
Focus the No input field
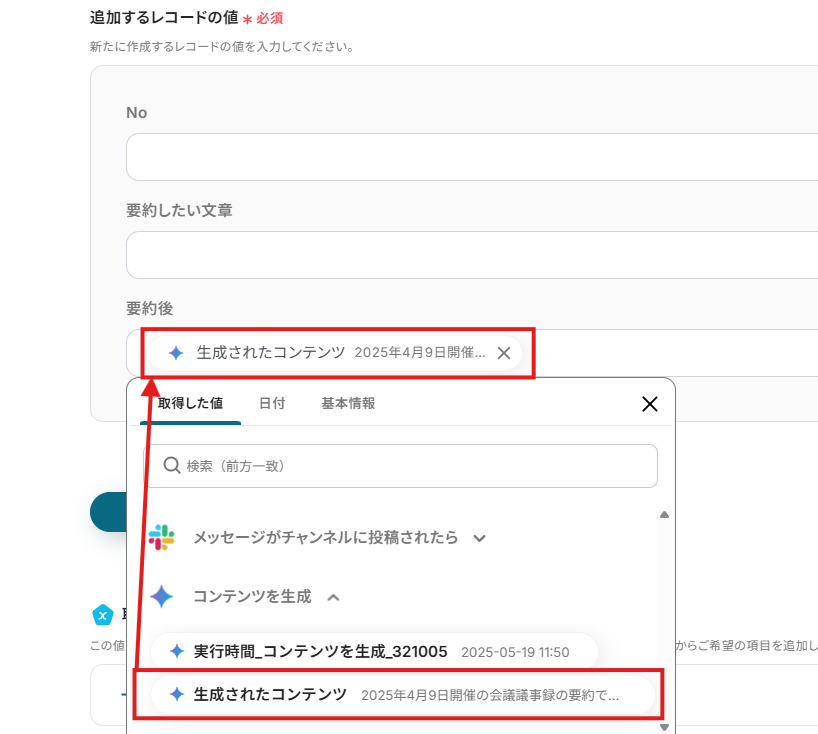470,157
